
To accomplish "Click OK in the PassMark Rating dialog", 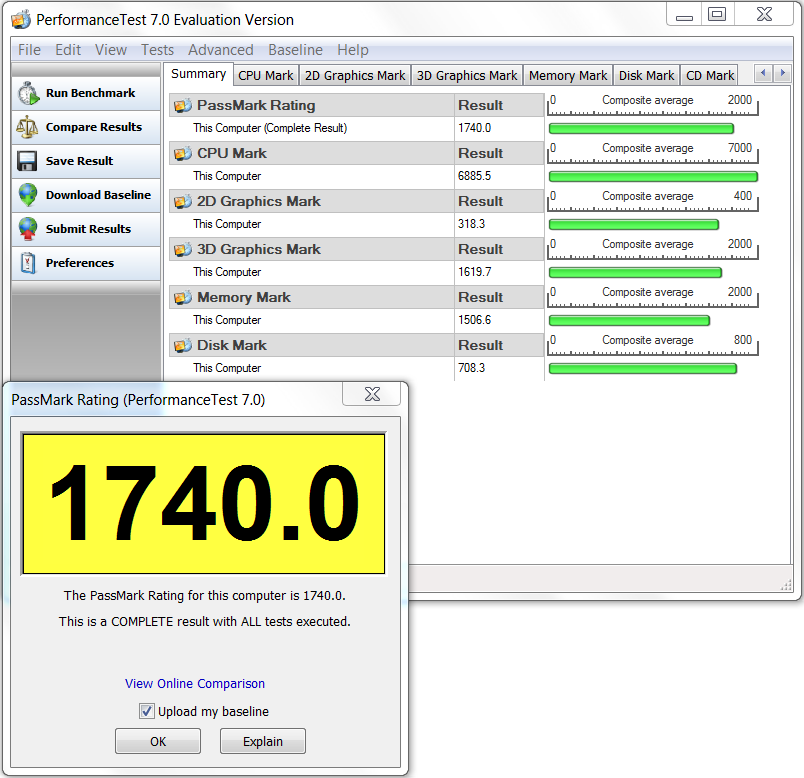I will (x=158, y=742).
